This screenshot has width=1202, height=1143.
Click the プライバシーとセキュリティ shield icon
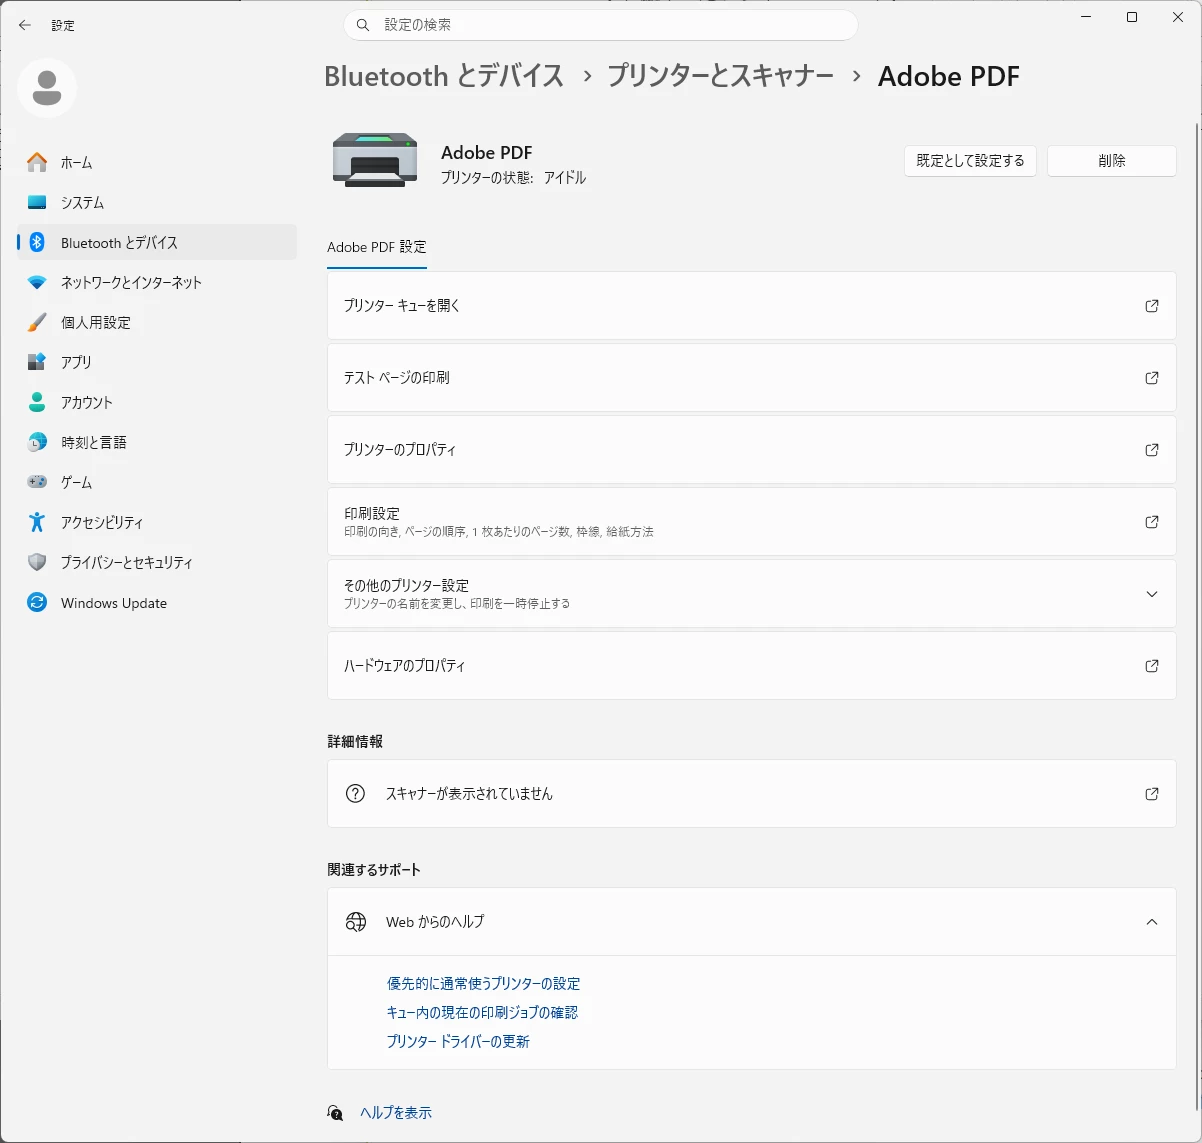(x=37, y=562)
